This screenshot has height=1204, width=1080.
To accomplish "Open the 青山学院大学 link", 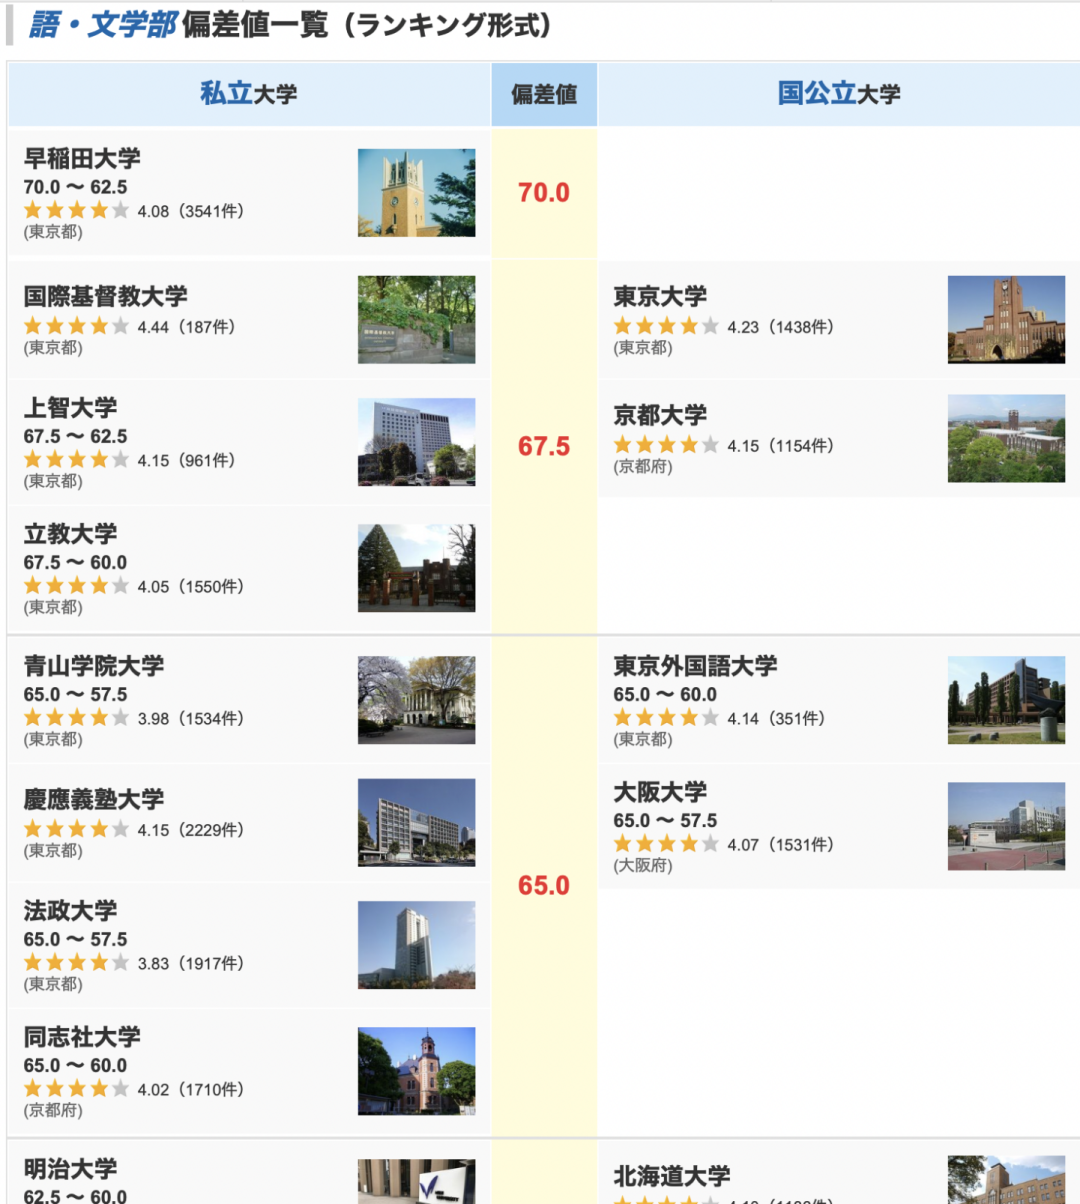I will pos(93,666).
